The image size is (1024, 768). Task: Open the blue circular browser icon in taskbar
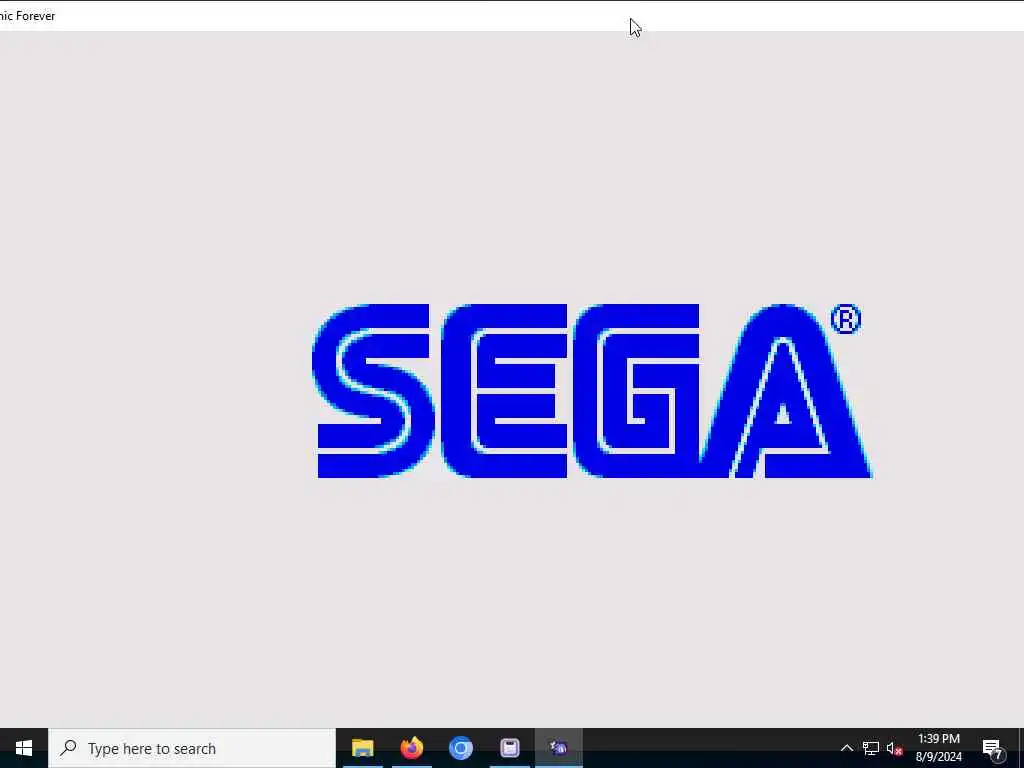(460, 748)
